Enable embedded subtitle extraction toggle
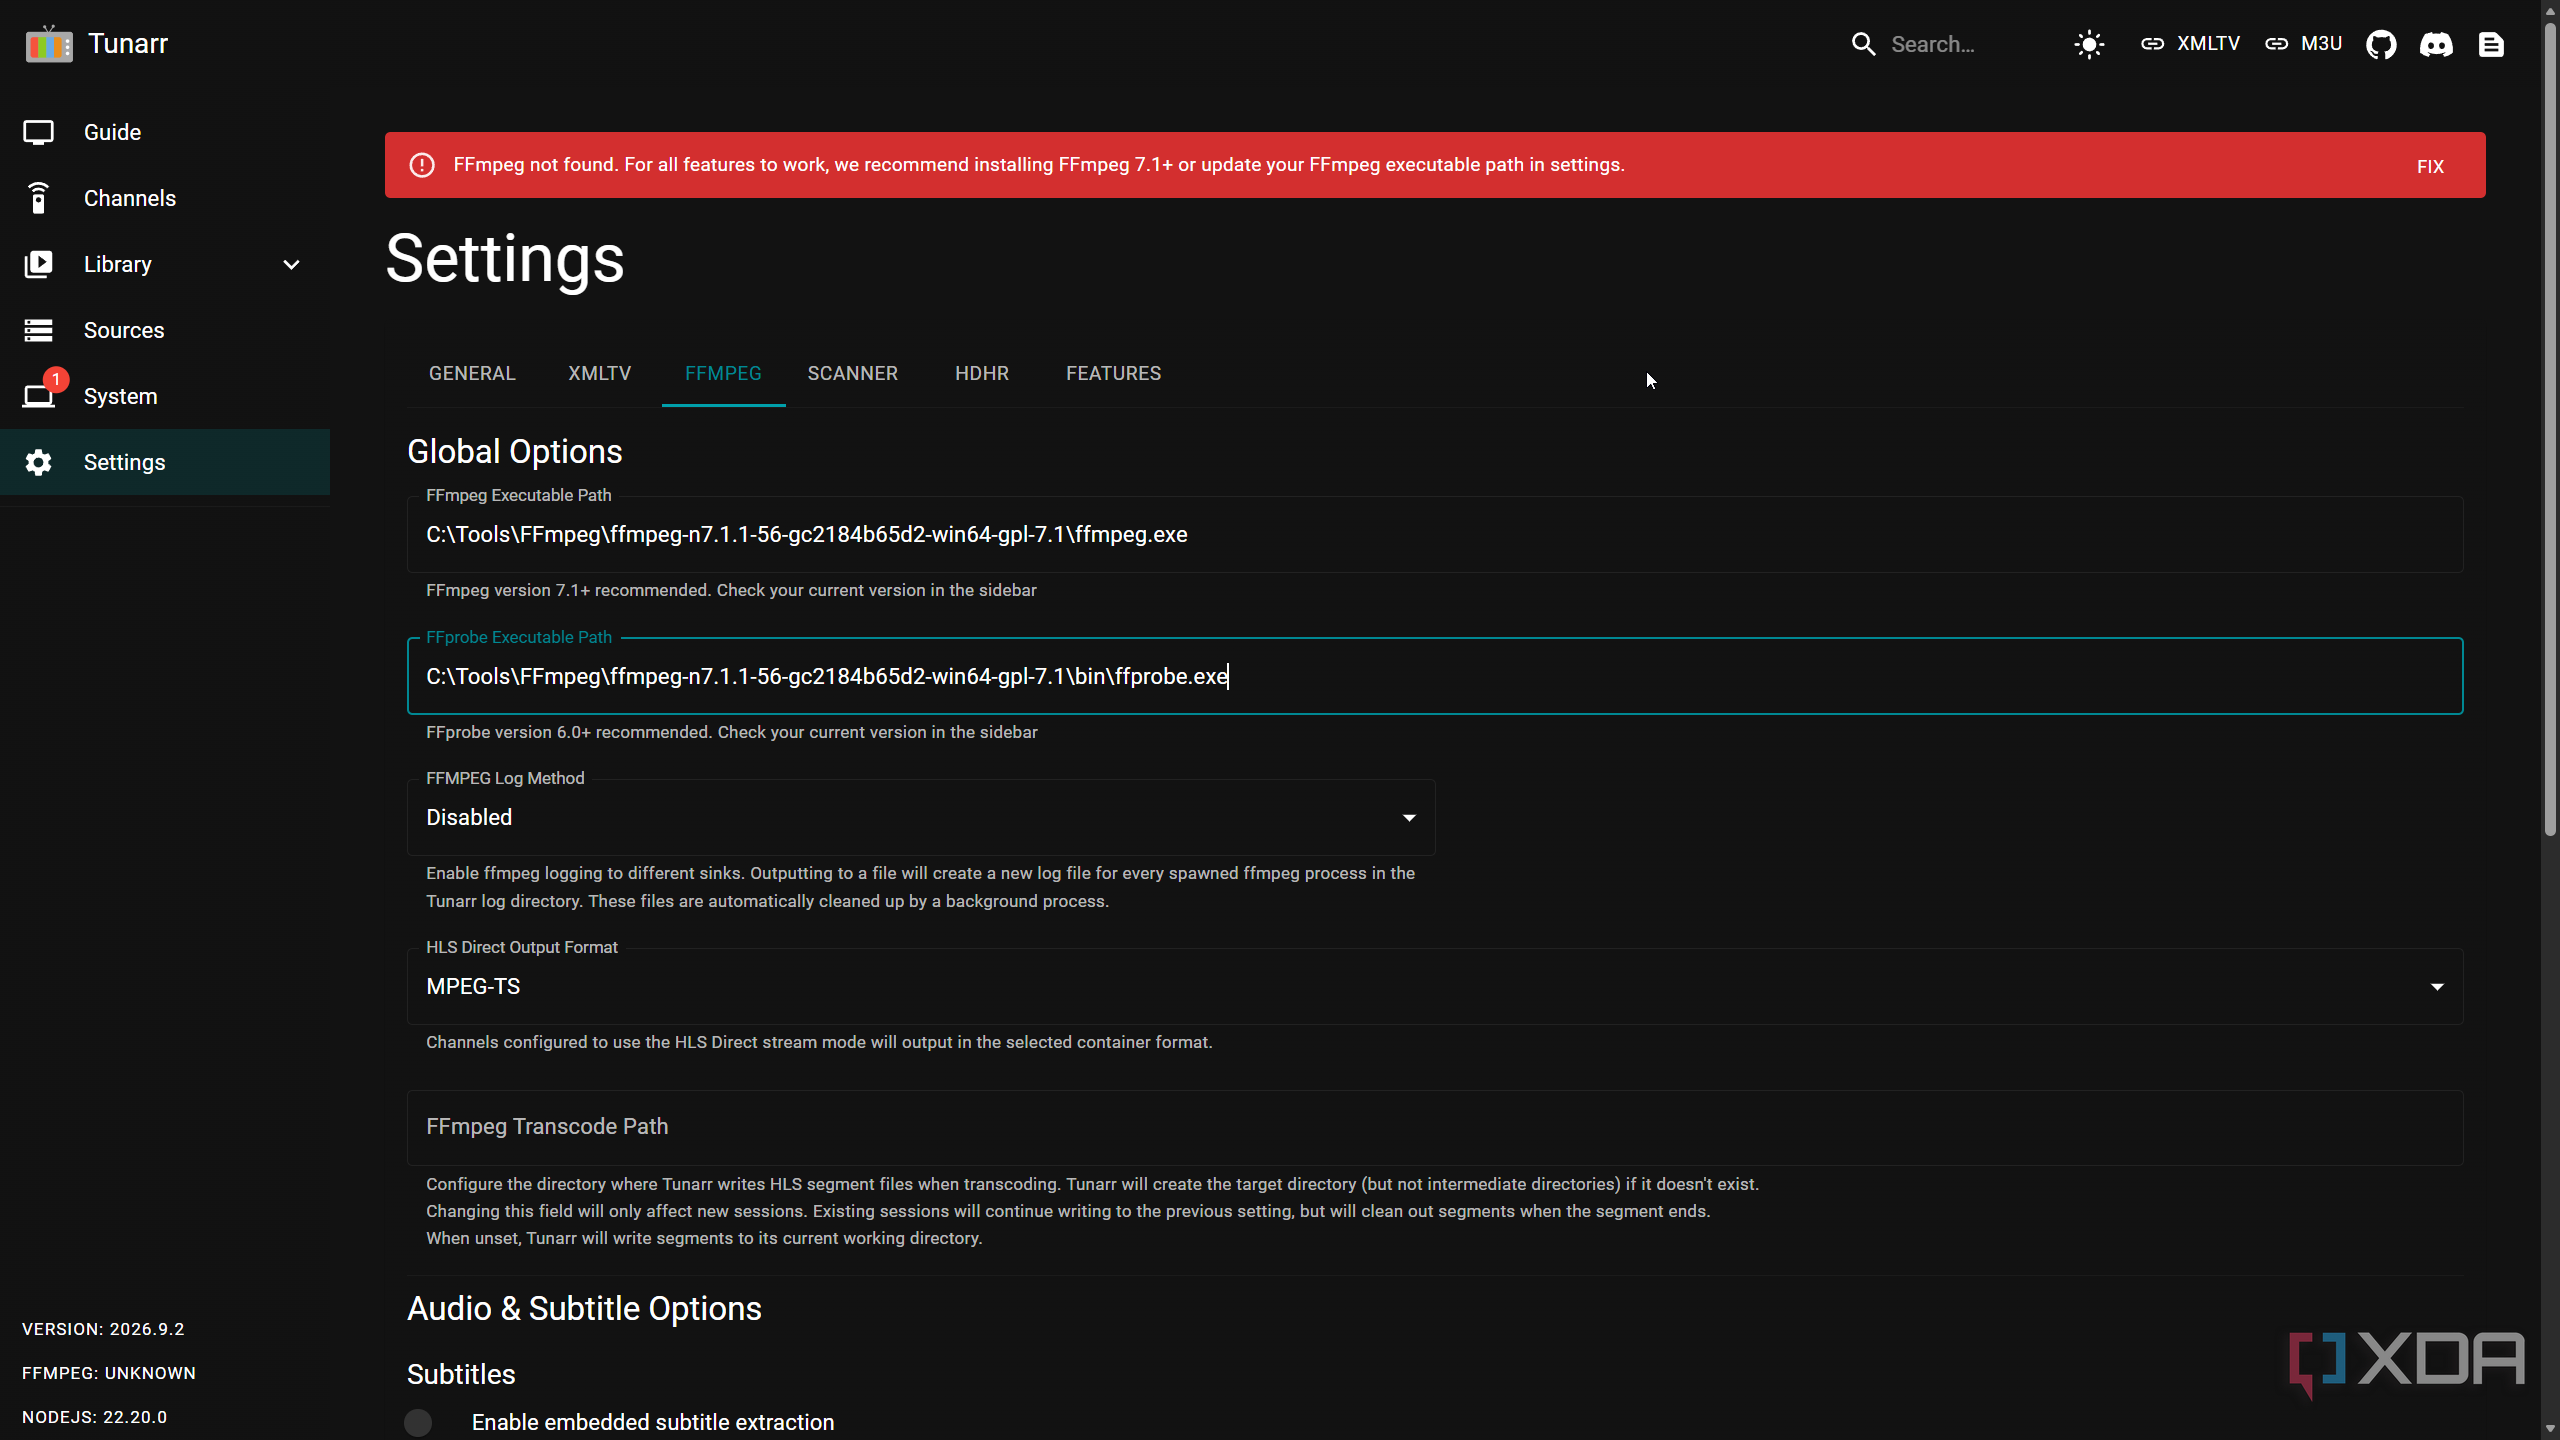 click(418, 1422)
